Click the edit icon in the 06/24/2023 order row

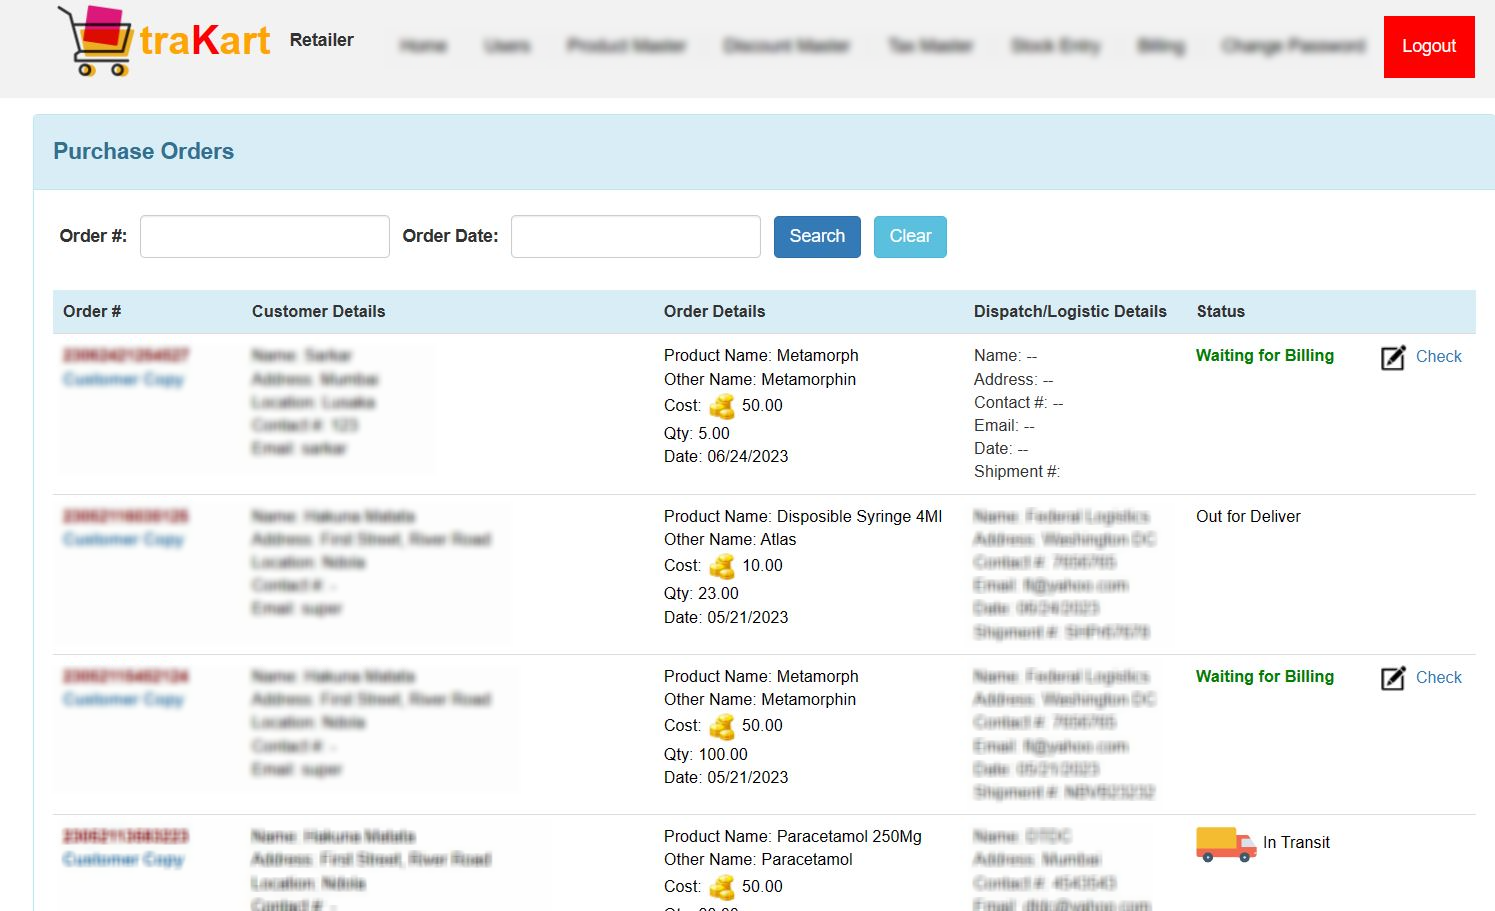click(1393, 358)
